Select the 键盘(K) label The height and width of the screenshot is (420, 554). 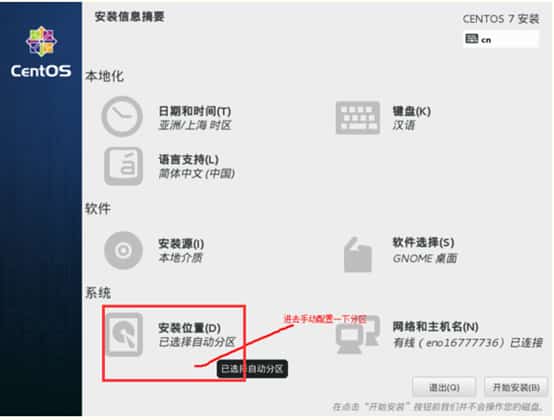click(x=412, y=111)
